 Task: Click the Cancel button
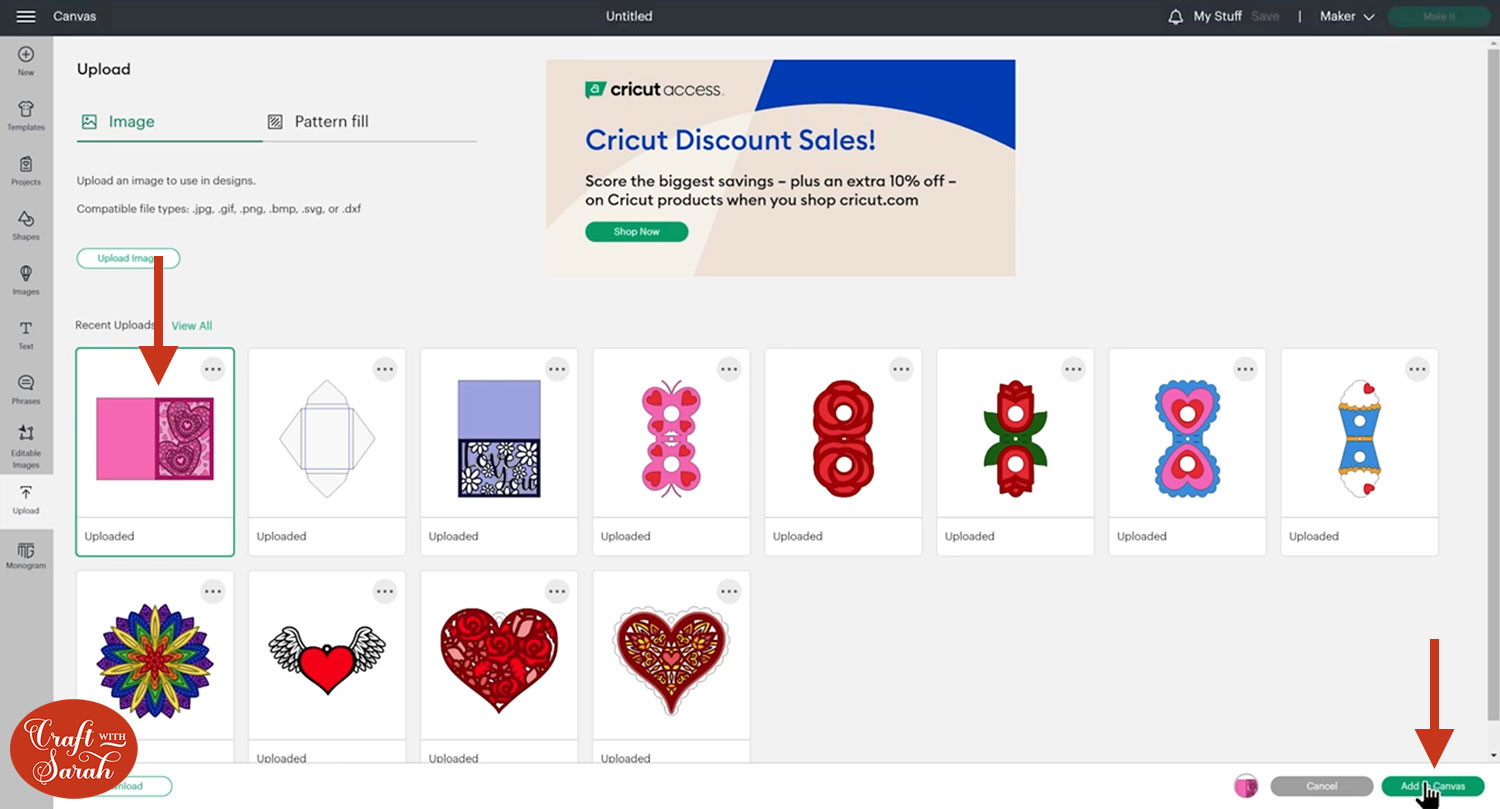(1322, 786)
